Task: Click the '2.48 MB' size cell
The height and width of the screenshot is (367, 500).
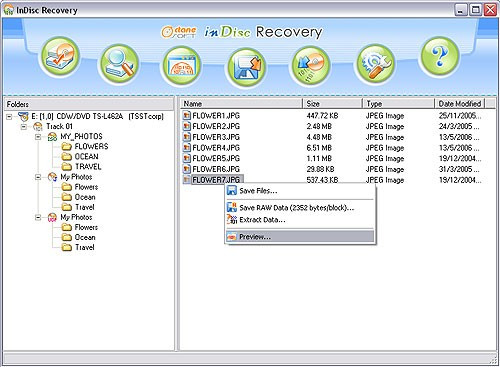Action: coord(319,126)
